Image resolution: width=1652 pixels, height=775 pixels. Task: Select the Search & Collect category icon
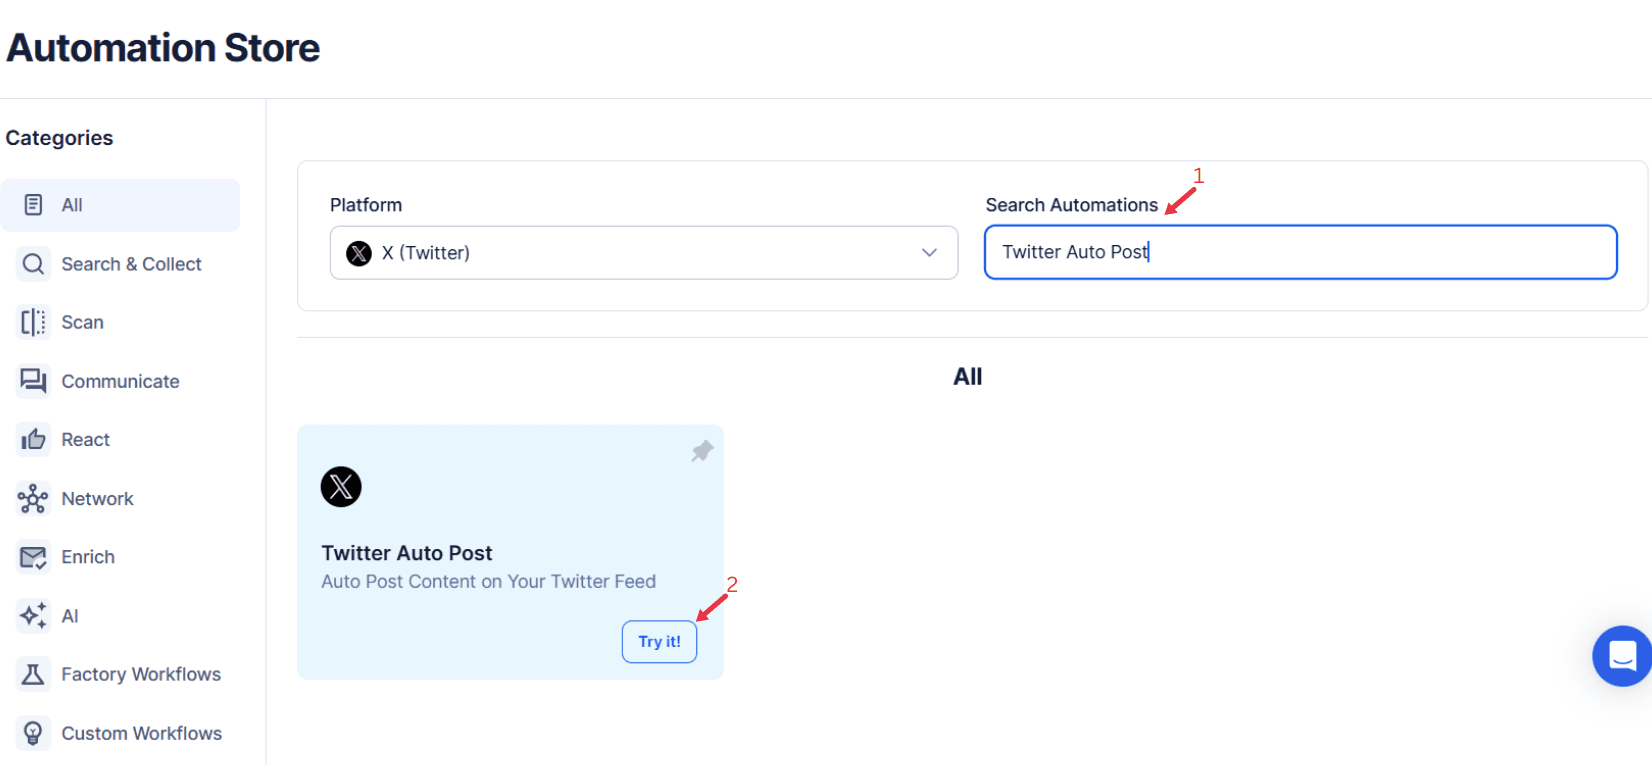33,263
